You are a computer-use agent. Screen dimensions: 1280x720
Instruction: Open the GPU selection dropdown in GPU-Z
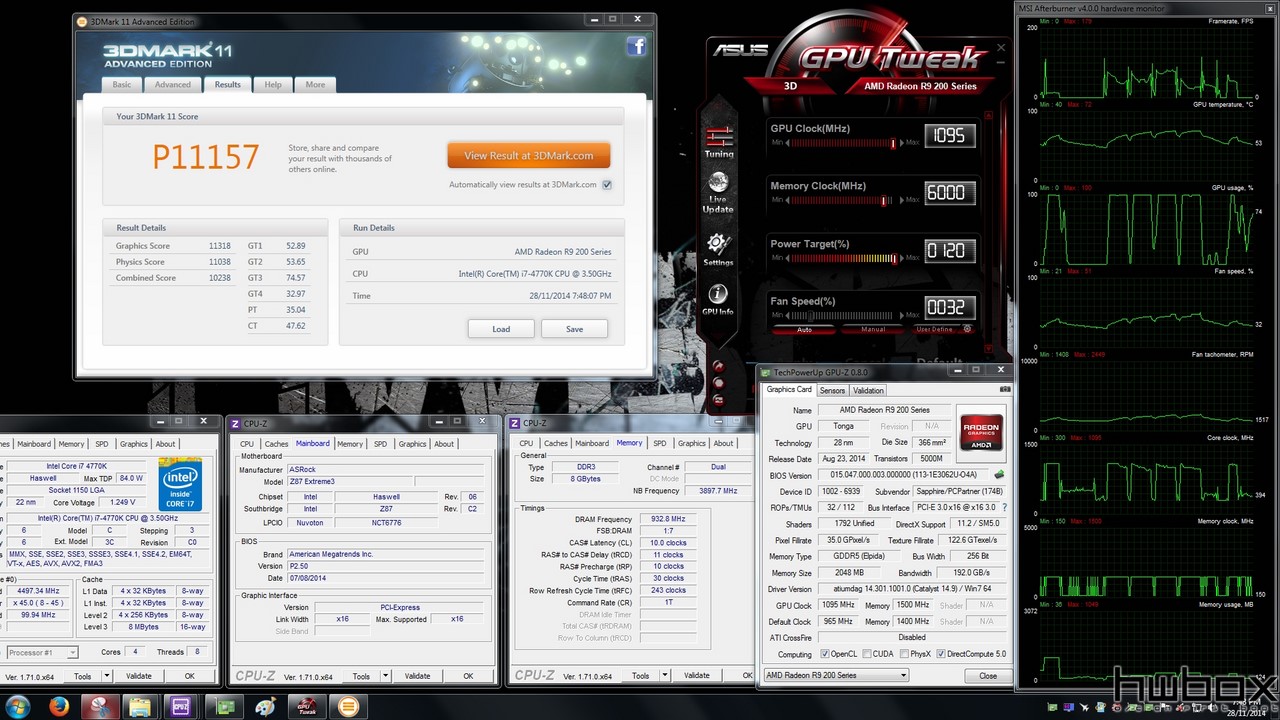point(836,675)
